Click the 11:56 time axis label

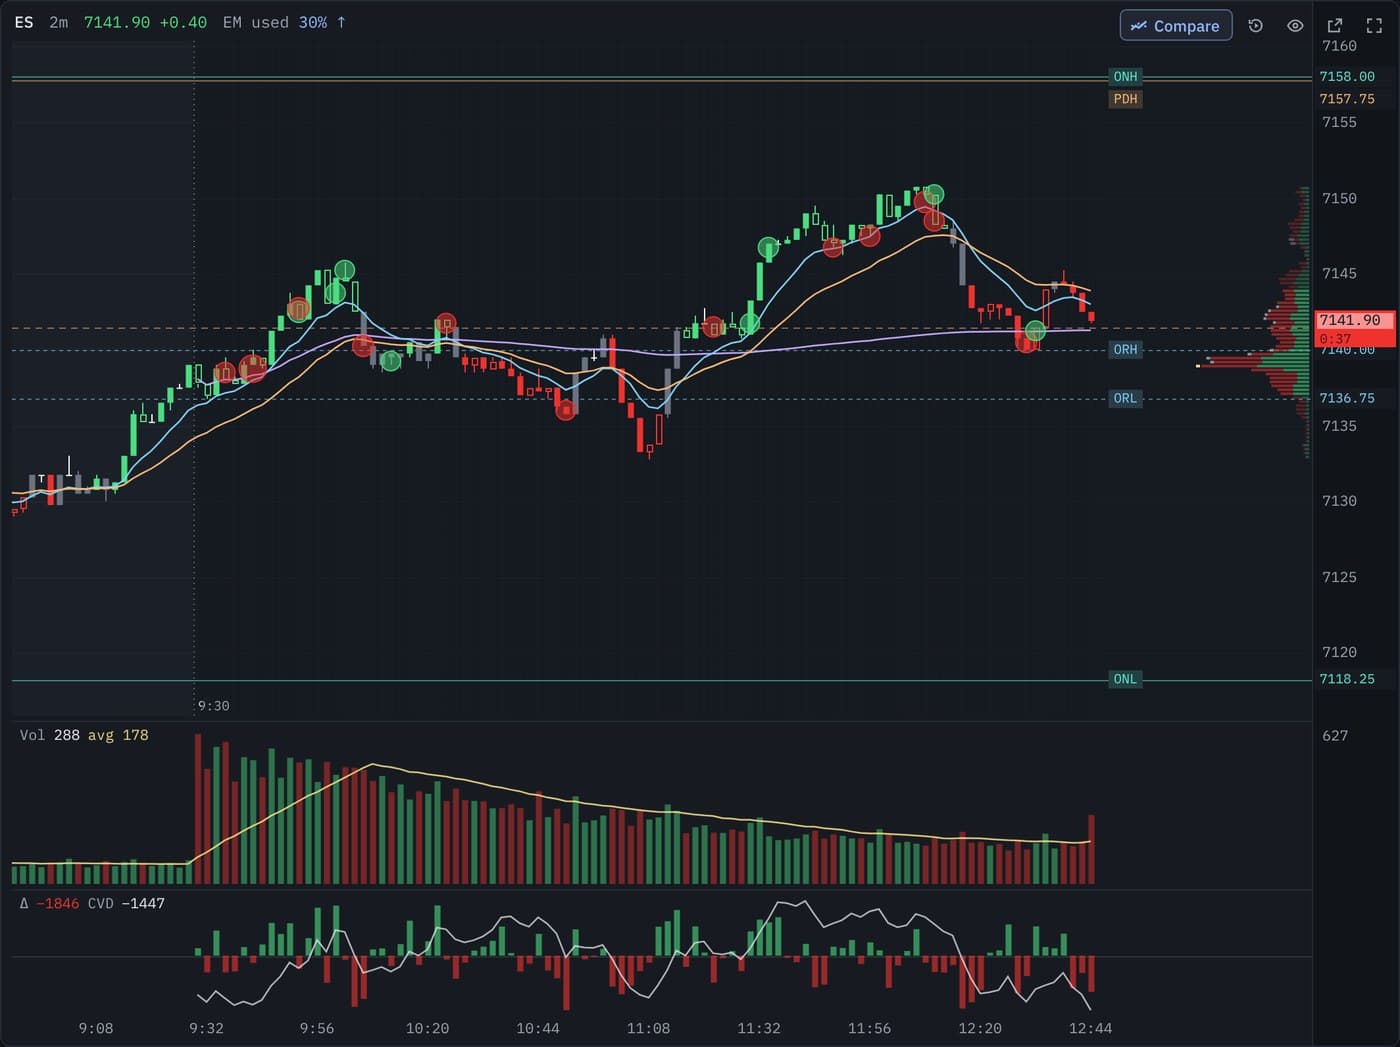pyautogui.click(x=869, y=1028)
